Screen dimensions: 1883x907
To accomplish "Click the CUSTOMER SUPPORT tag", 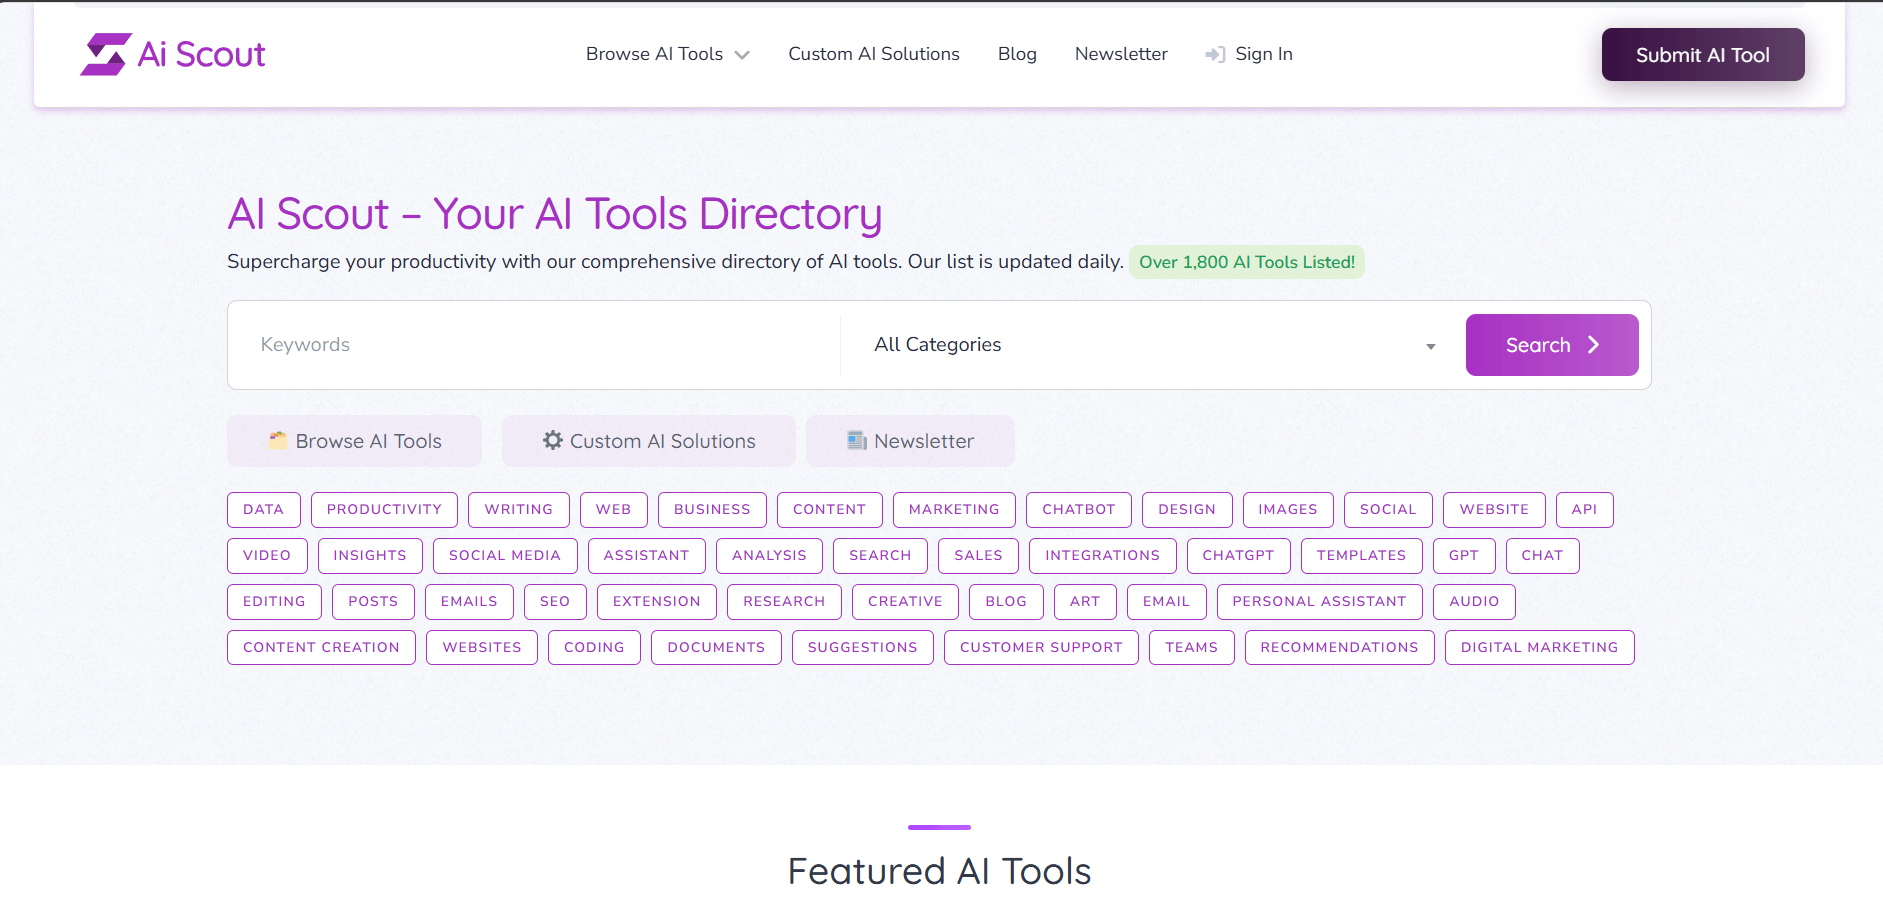I will tap(1040, 647).
